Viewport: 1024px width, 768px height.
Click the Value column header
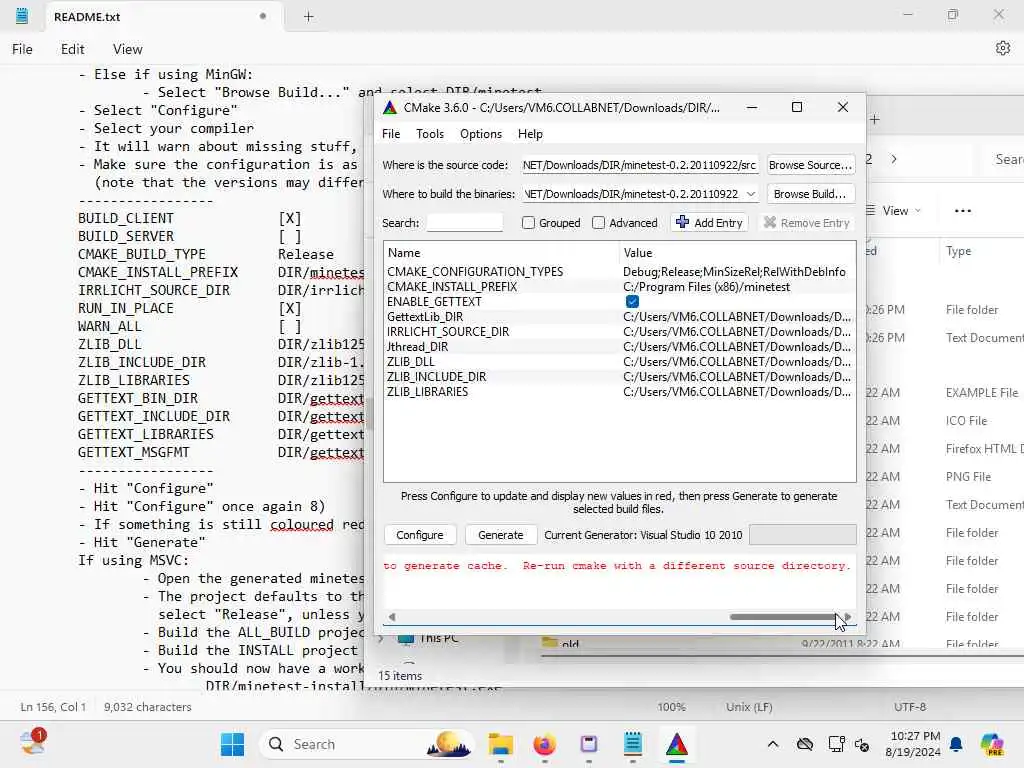point(737,253)
